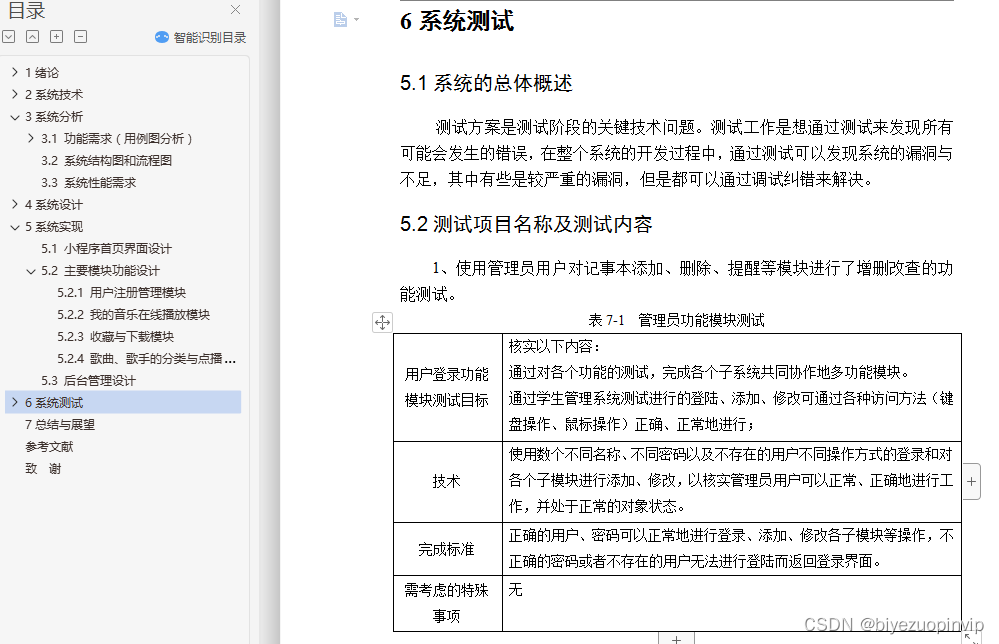Viewport: 999px width, 644px height.
Task: Add a row with the table's bottom plus
Action: 677,638
